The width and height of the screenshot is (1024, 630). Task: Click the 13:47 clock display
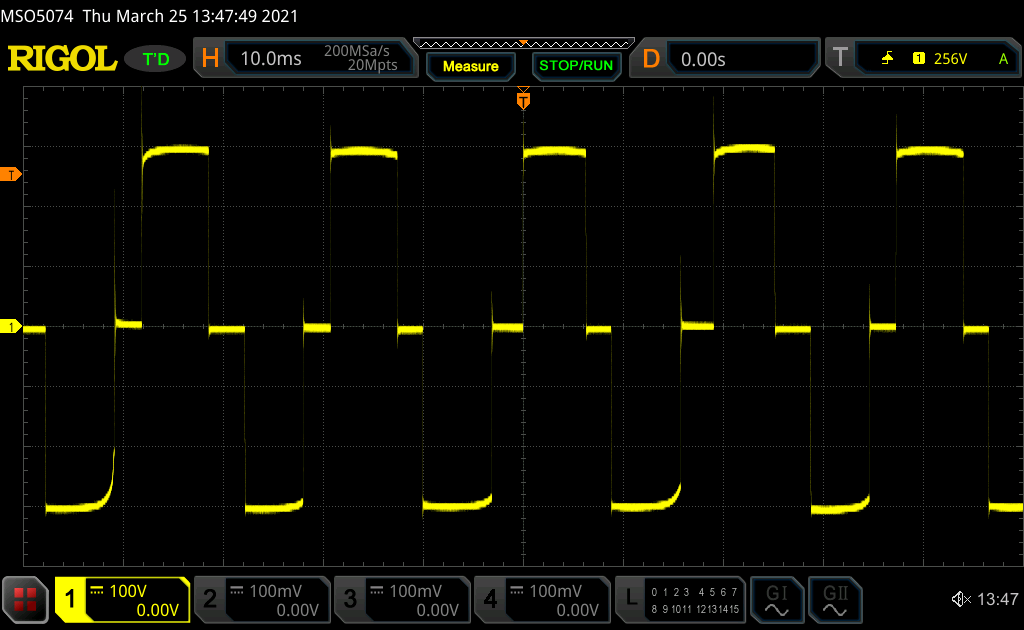[997, 599]
